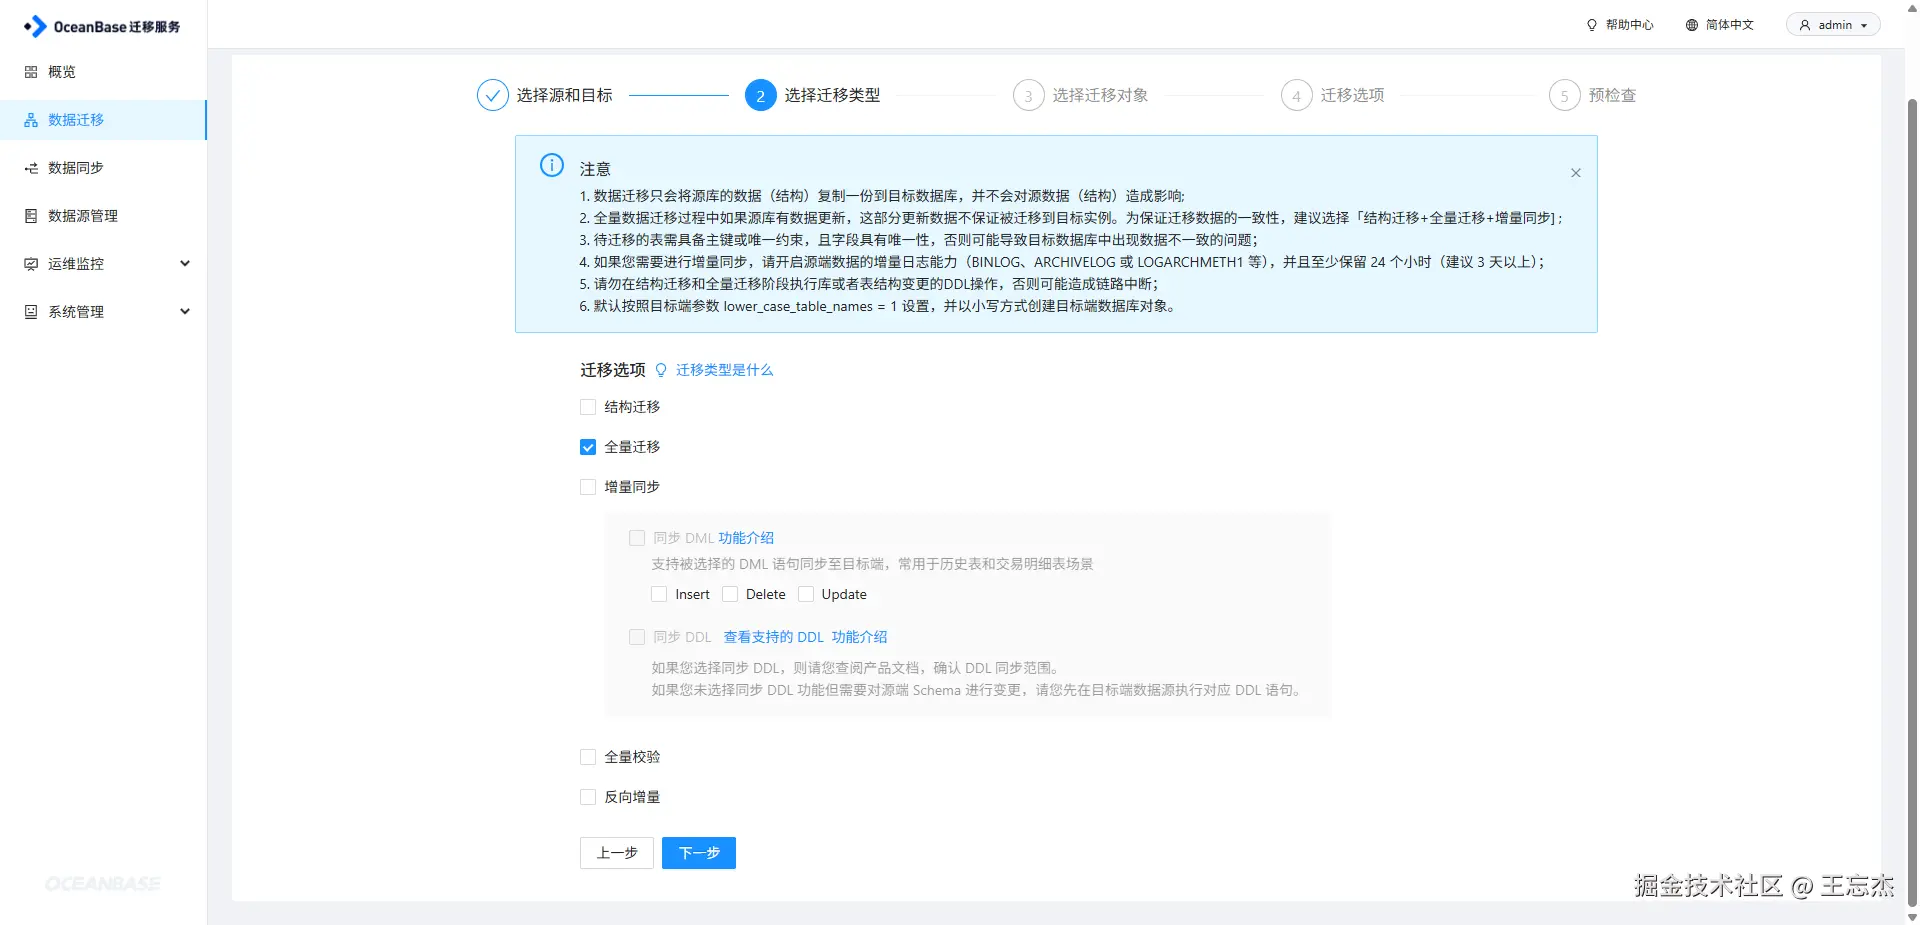Go to 数据同步 menu item
Screen dimensions: 1920x925
tap(103, 168)
